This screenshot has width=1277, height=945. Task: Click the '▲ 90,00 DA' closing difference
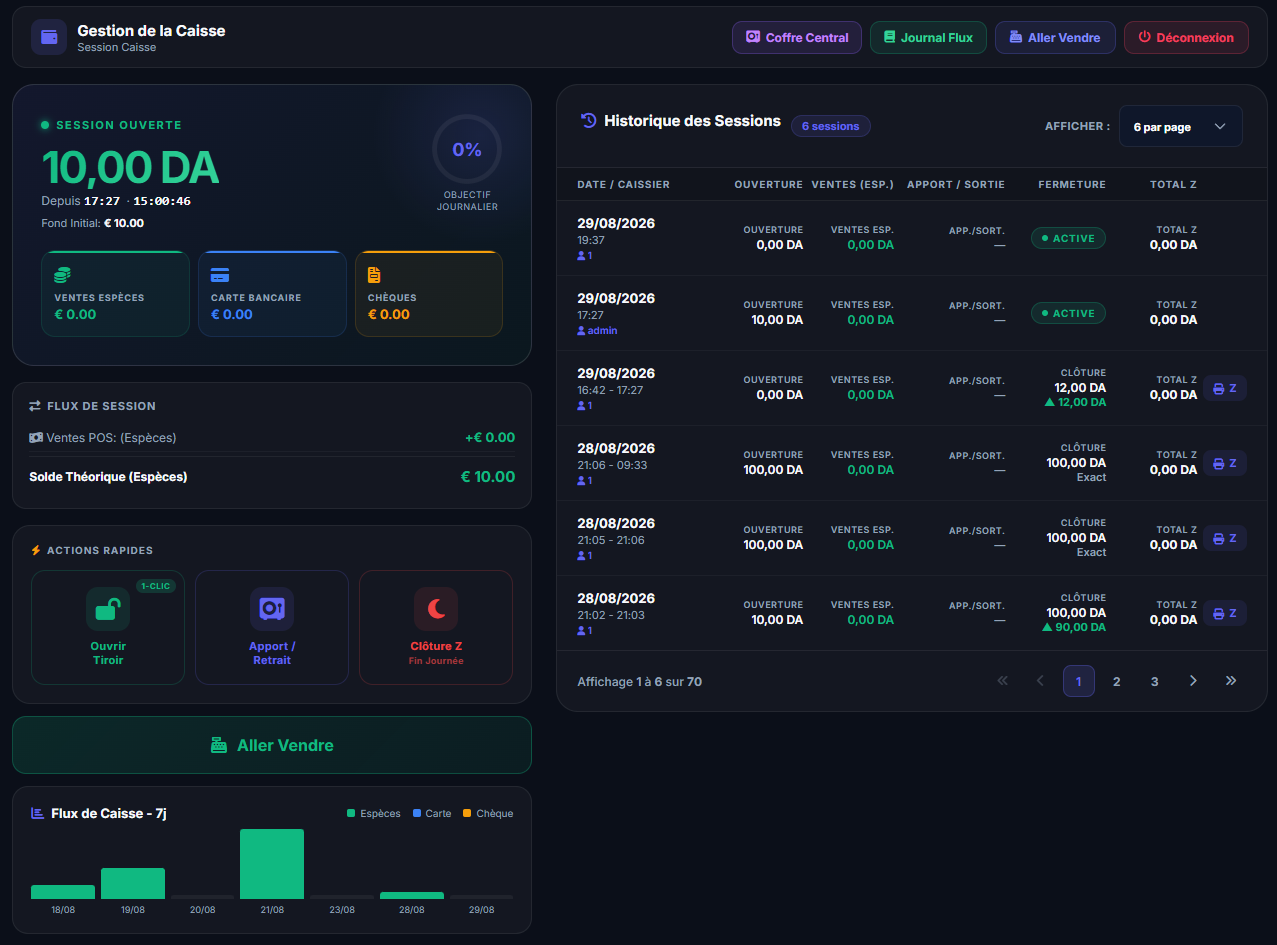[1073, 627]
